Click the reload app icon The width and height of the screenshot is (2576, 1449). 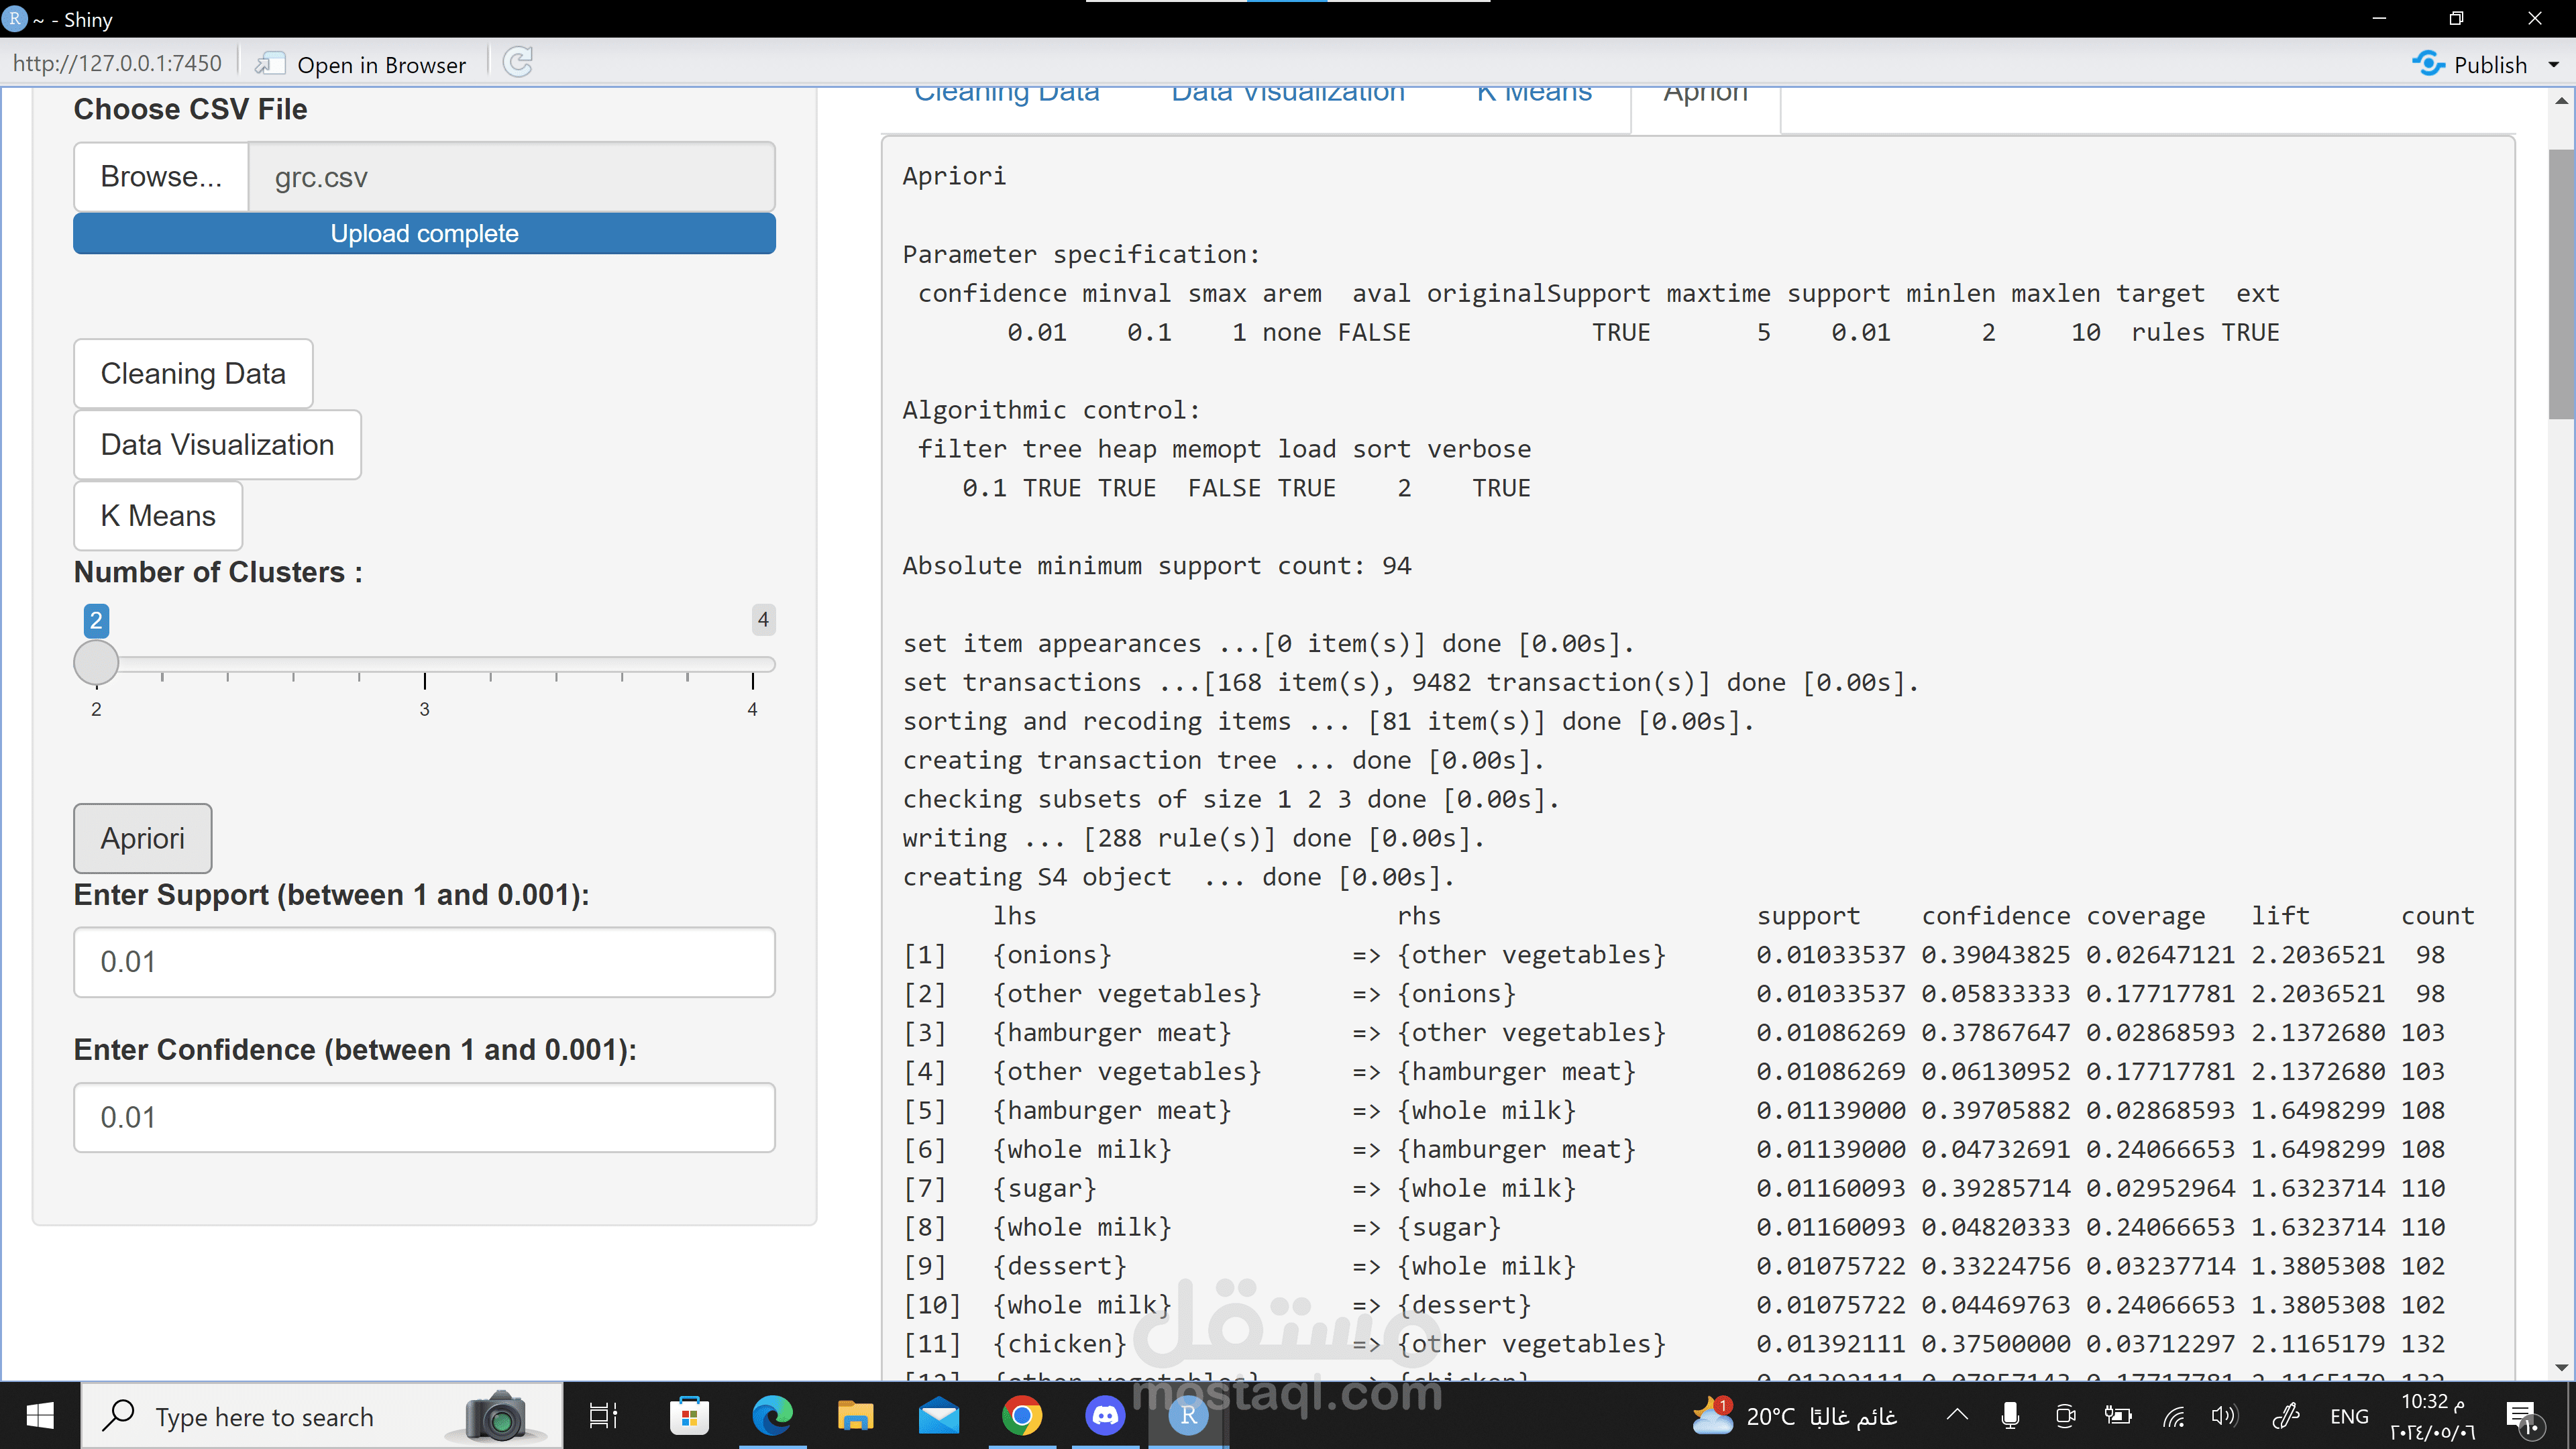518,63
